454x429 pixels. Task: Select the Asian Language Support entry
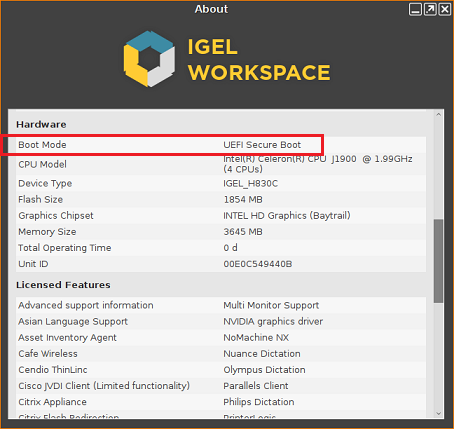73,322
